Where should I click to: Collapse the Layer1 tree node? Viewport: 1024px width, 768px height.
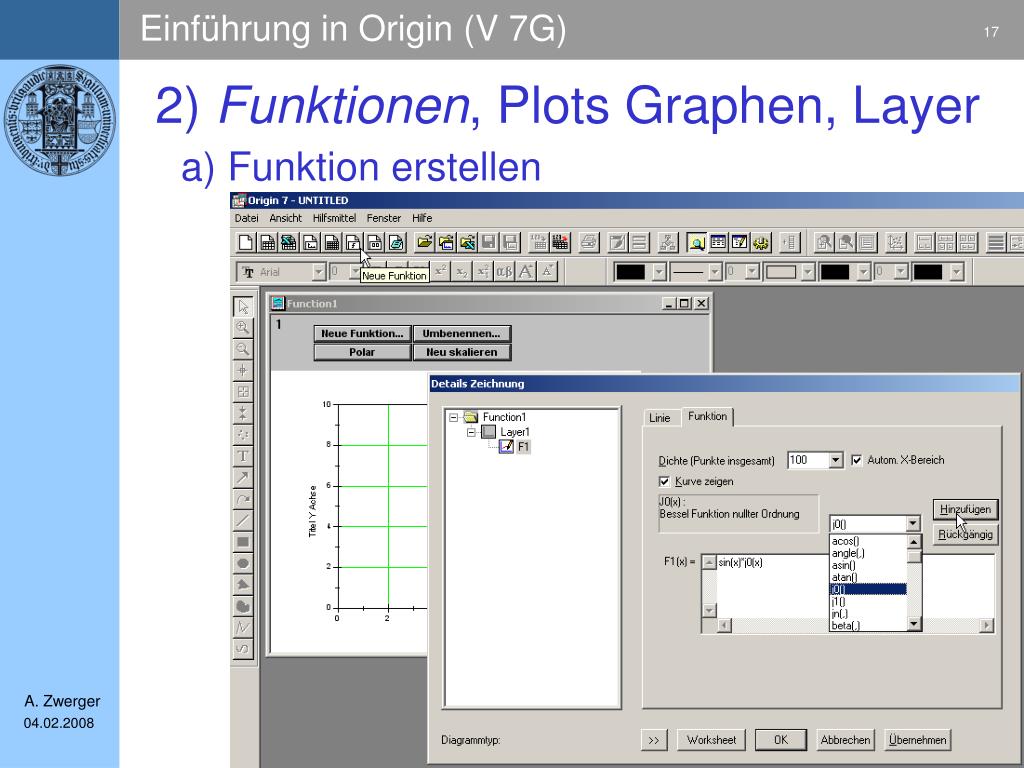tap(471, 432)
